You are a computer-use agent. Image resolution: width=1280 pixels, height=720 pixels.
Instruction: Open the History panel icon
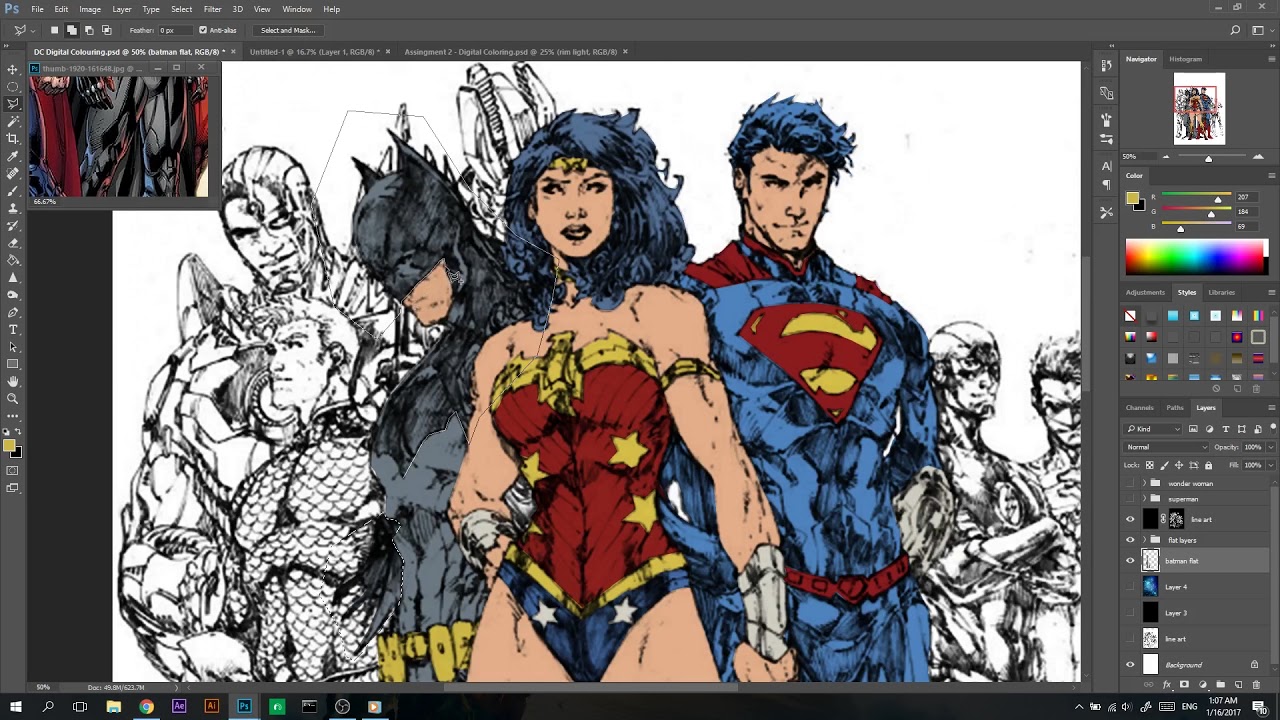(1106, 65)
